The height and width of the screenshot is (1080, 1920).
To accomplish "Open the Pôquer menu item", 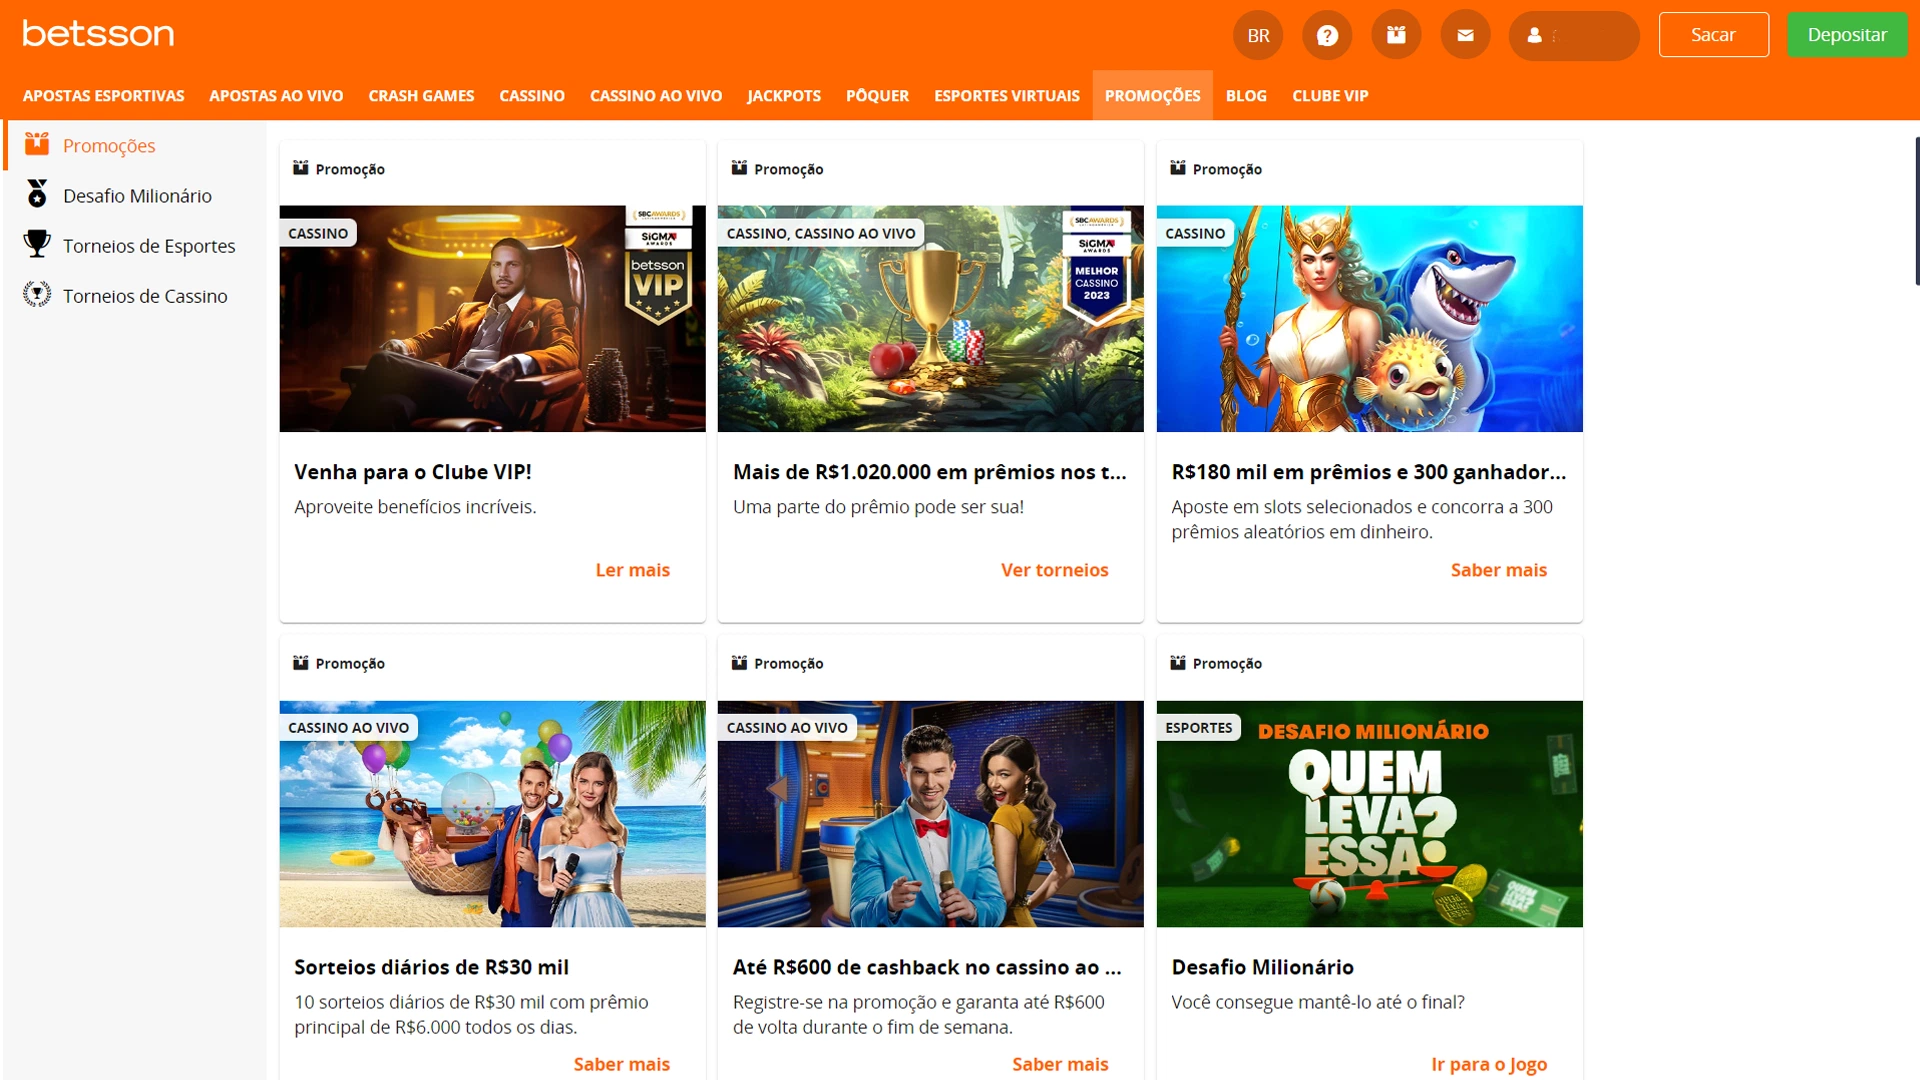I will point(877,96).
